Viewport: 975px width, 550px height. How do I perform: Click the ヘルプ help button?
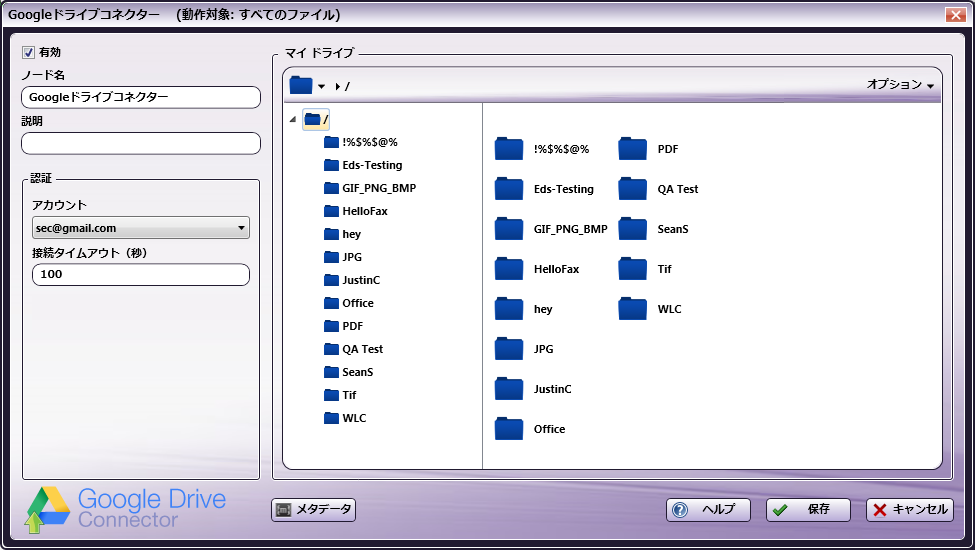tap(708, 510)
